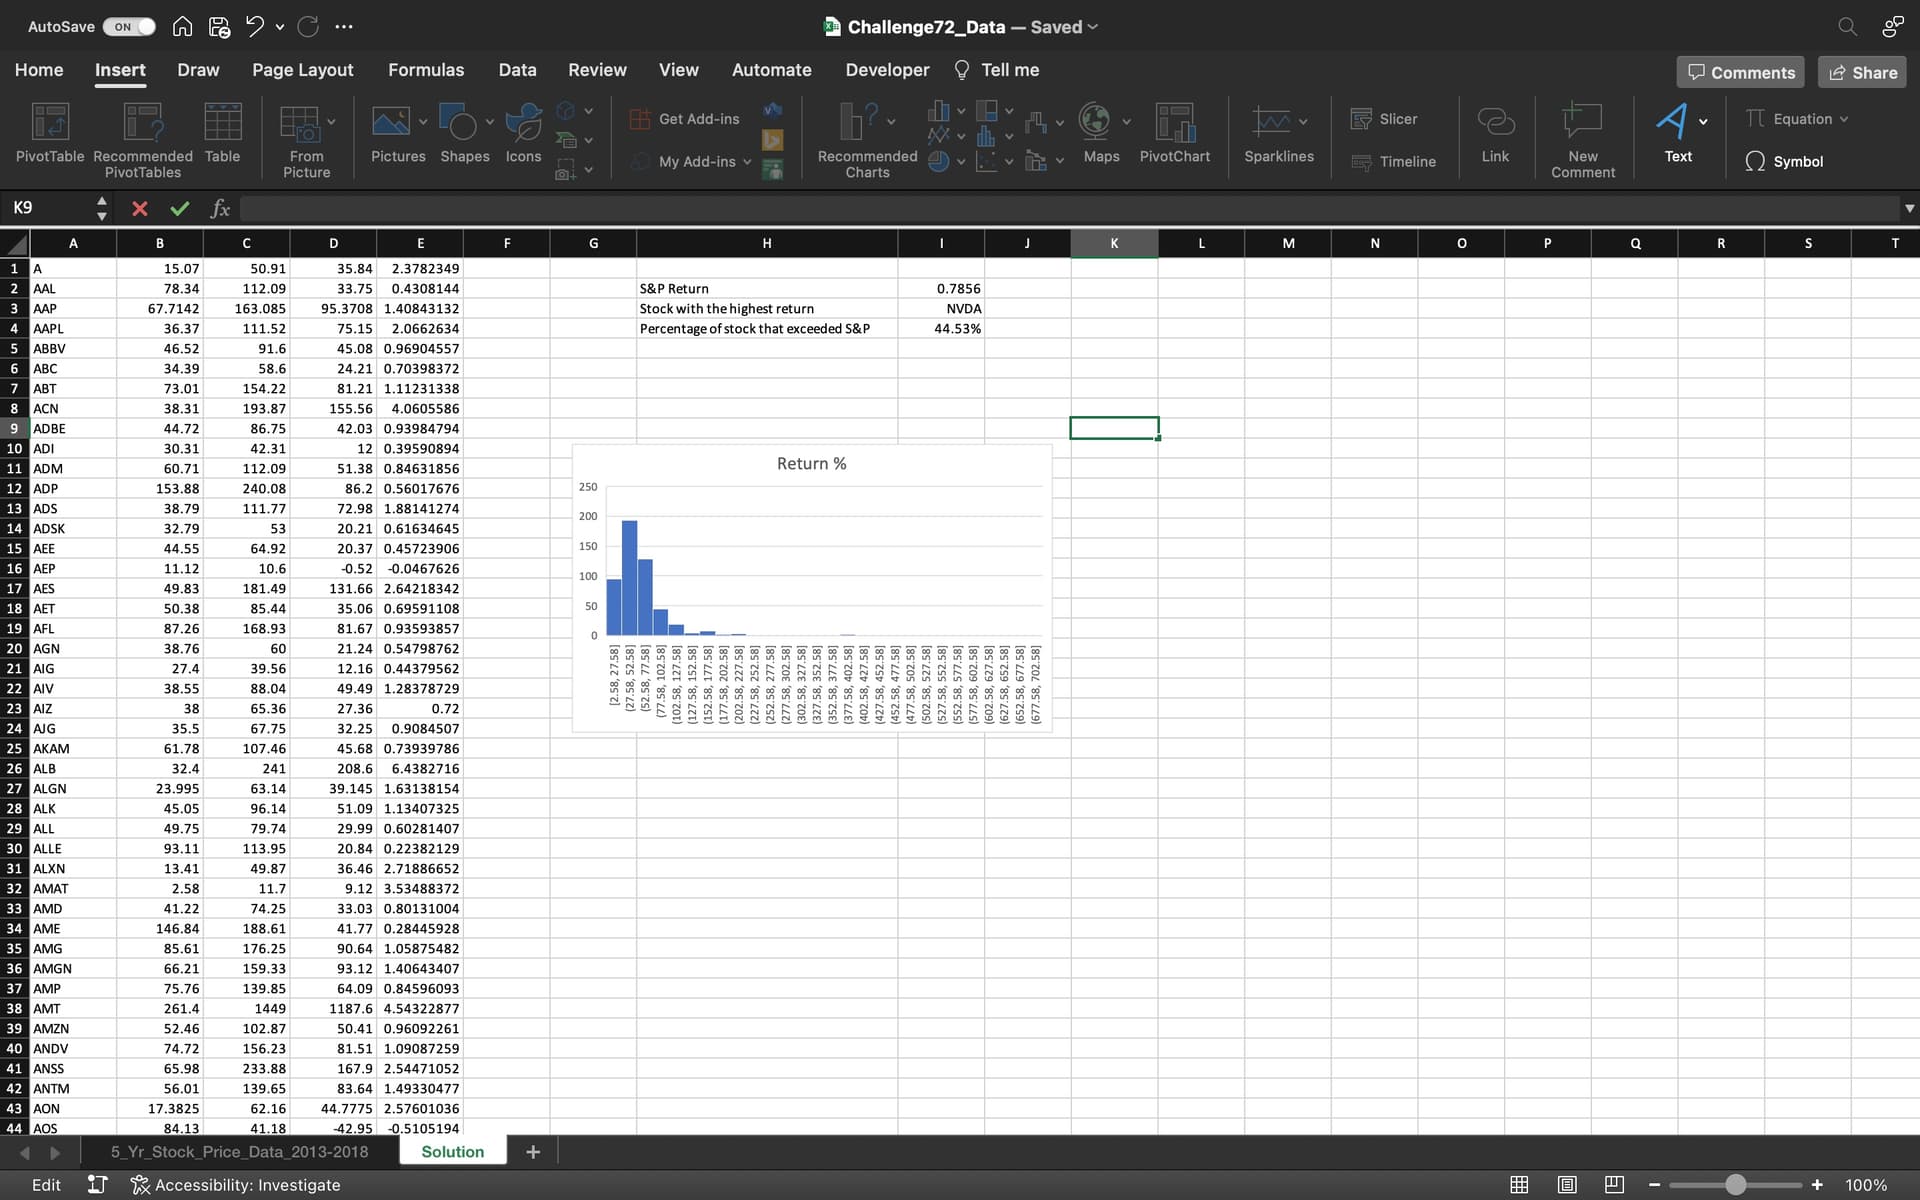Click the Icons button in ribbon

(x=523, y=133)
